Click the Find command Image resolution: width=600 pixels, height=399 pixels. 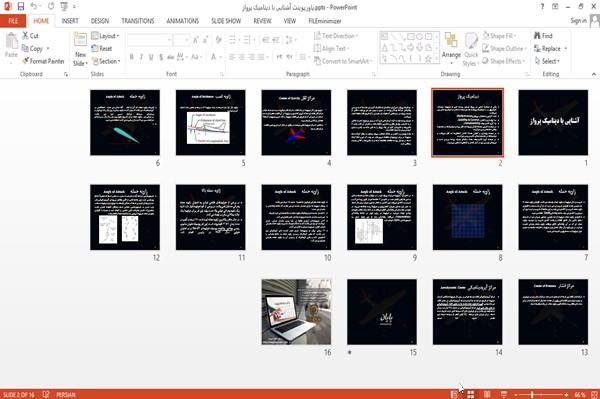(543, 36)
